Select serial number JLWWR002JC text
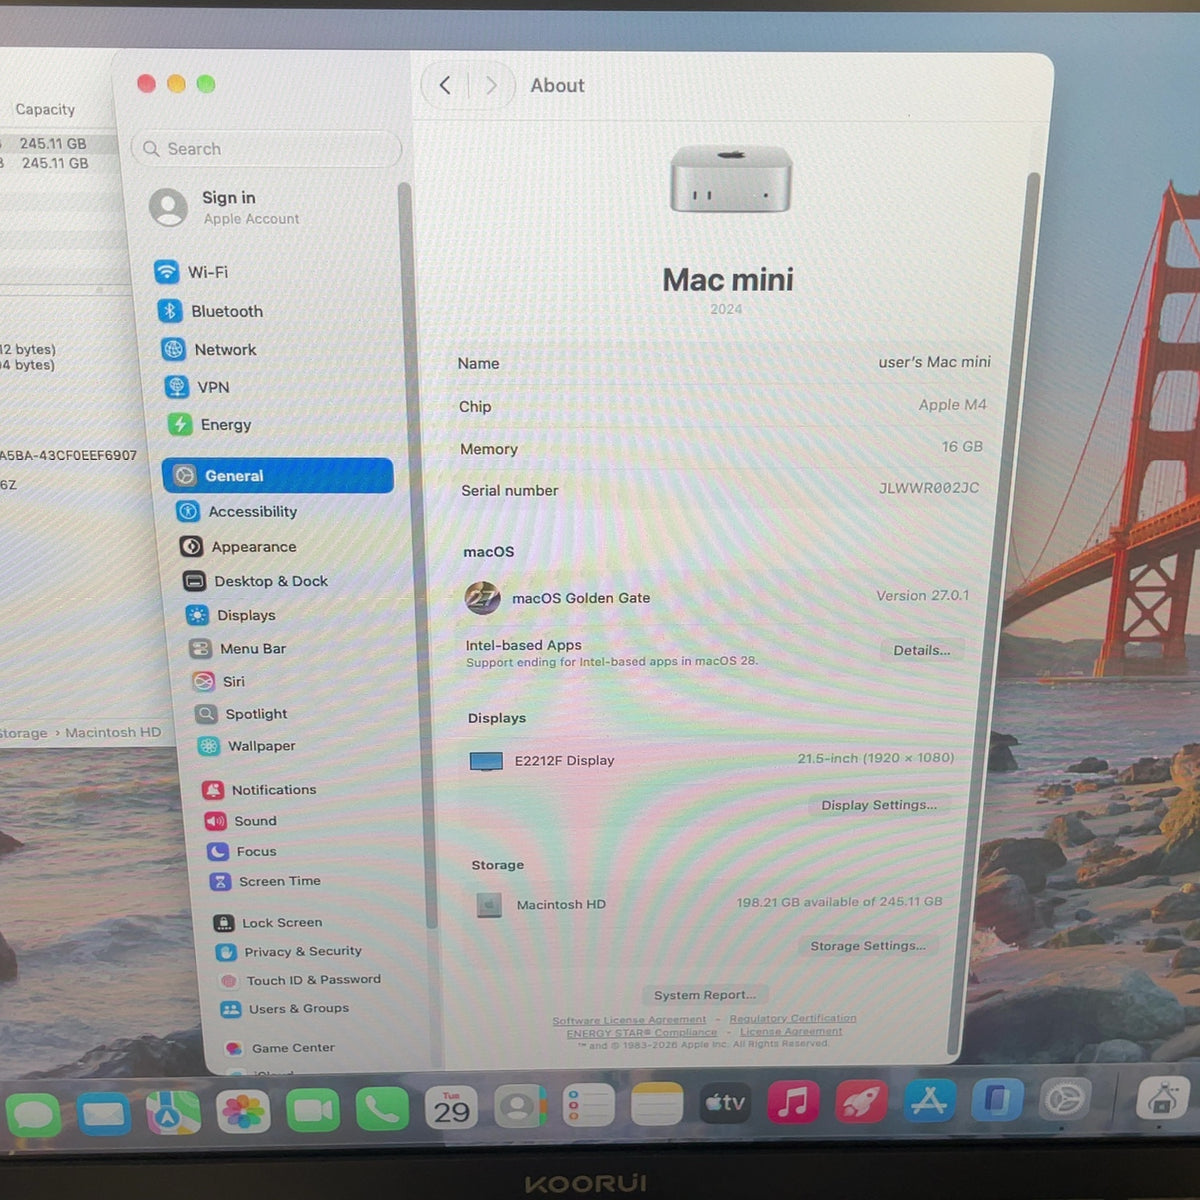Screen dimensions: 1200x1200 929,488
